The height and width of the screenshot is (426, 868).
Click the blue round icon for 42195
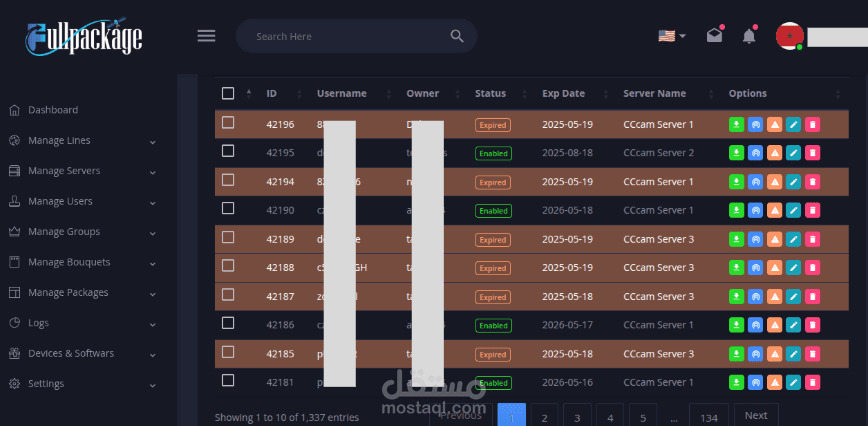coord(755,153)
